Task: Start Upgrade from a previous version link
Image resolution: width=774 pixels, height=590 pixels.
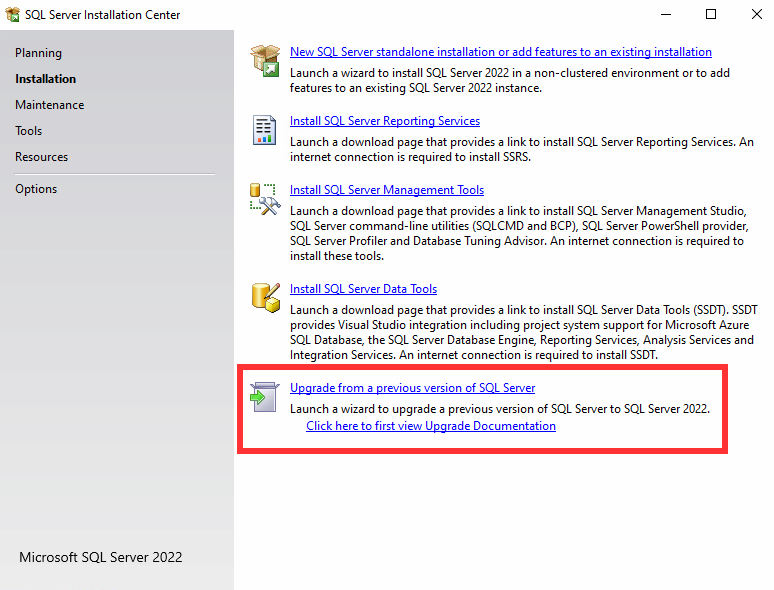Action: click(412, 388)
